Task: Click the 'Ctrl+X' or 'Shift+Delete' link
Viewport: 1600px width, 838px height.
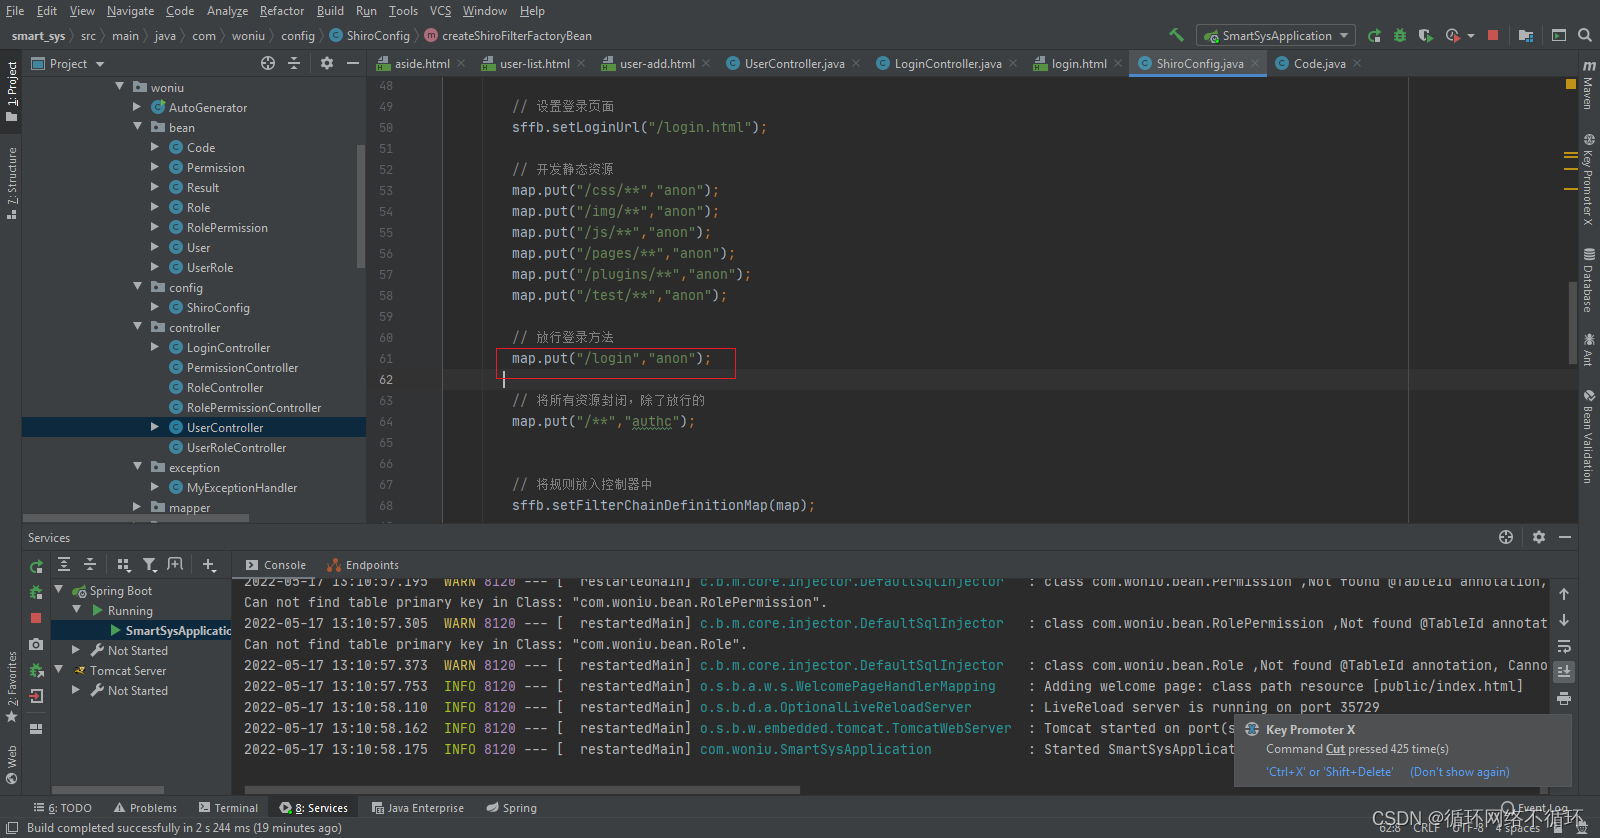Action: pos(1330,772)
